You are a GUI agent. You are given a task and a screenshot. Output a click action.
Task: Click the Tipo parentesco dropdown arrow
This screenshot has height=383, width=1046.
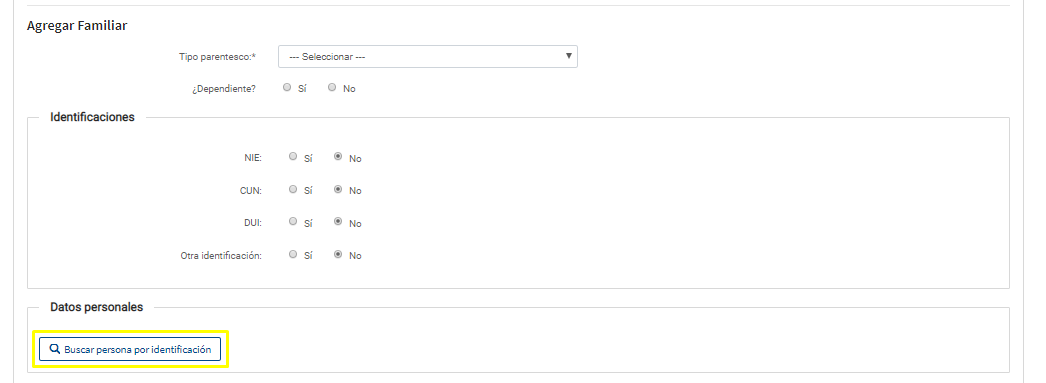[x=568, y=56]
